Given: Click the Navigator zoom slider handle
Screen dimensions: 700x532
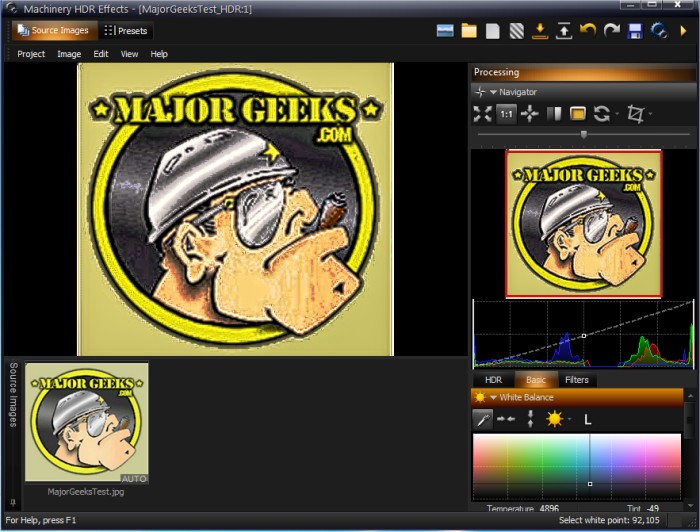Looking at the screenshot, I should click(584, 134).
